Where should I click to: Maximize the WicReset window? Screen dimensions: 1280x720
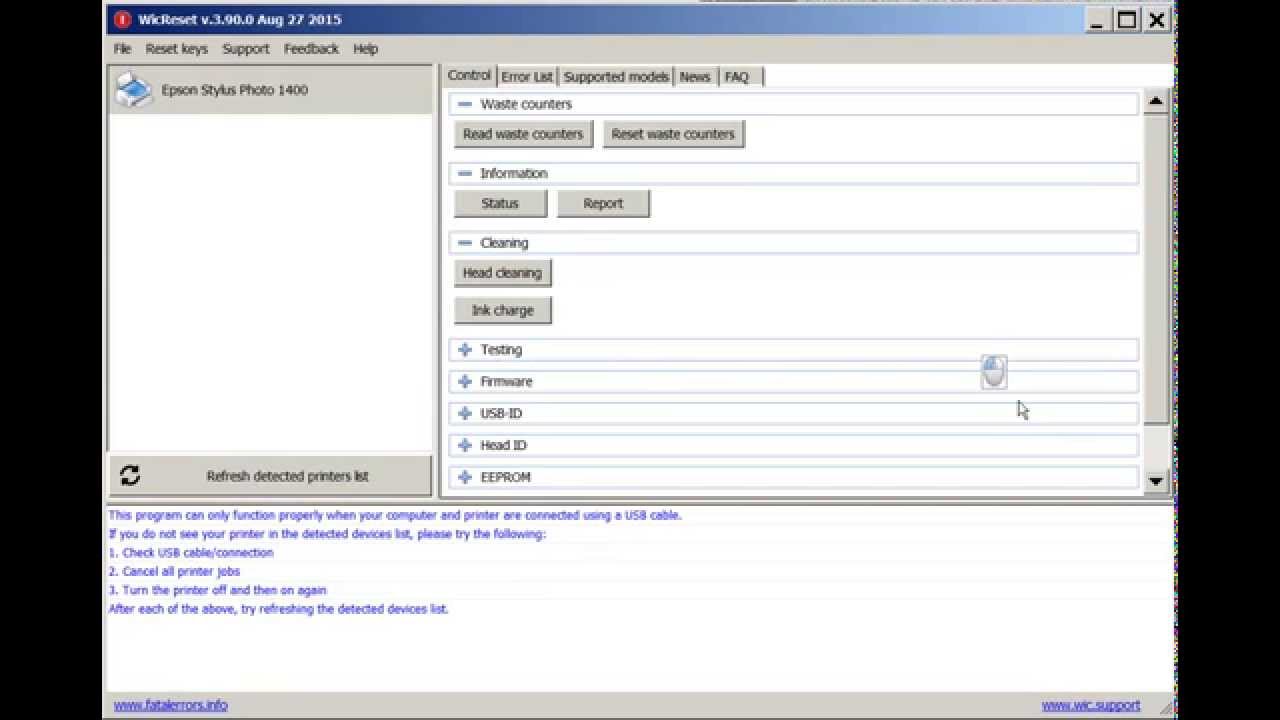point(1127,20)
